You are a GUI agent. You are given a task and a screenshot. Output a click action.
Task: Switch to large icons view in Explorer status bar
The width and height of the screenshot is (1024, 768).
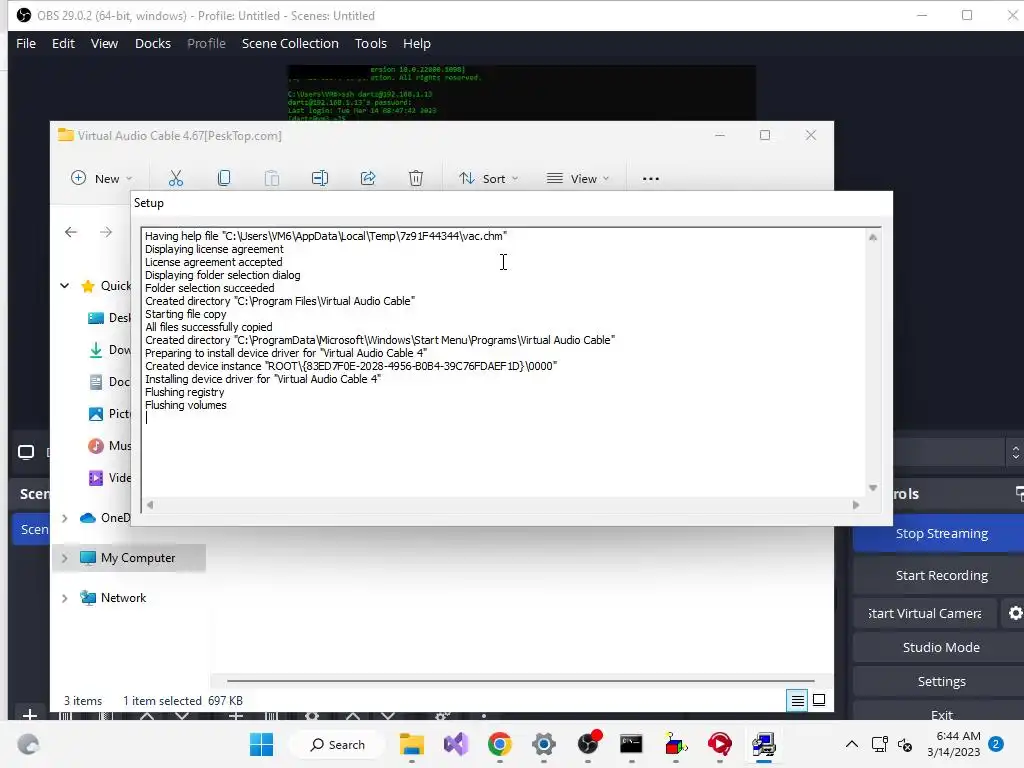pyautogui.click(x=819, y=701)
